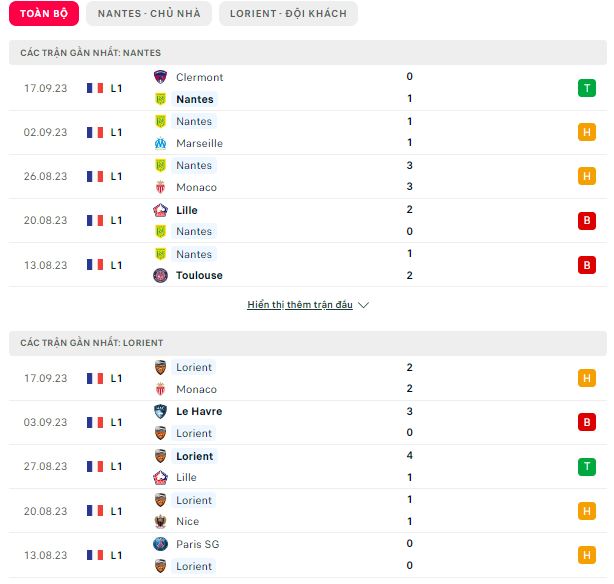
Task: Open the Nantes vs Marseille match row
Action: pos(308,132)
